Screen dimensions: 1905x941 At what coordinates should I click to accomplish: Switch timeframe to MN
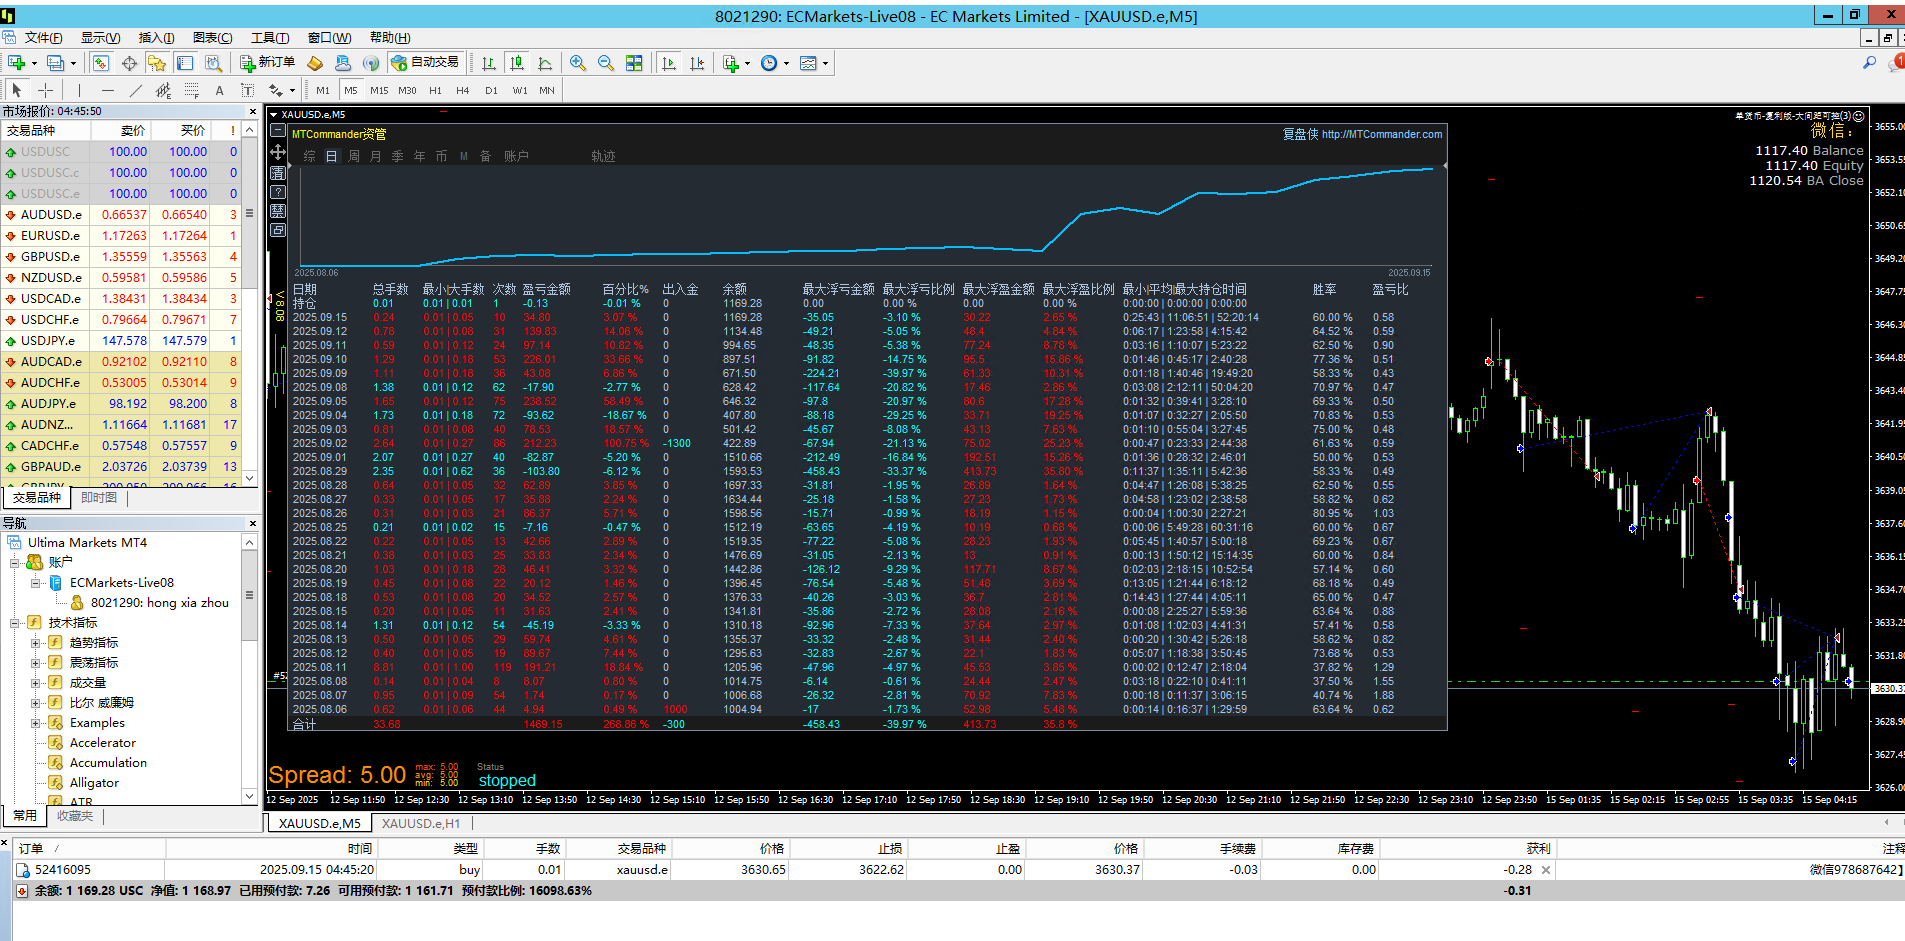(x=547, y=90)
